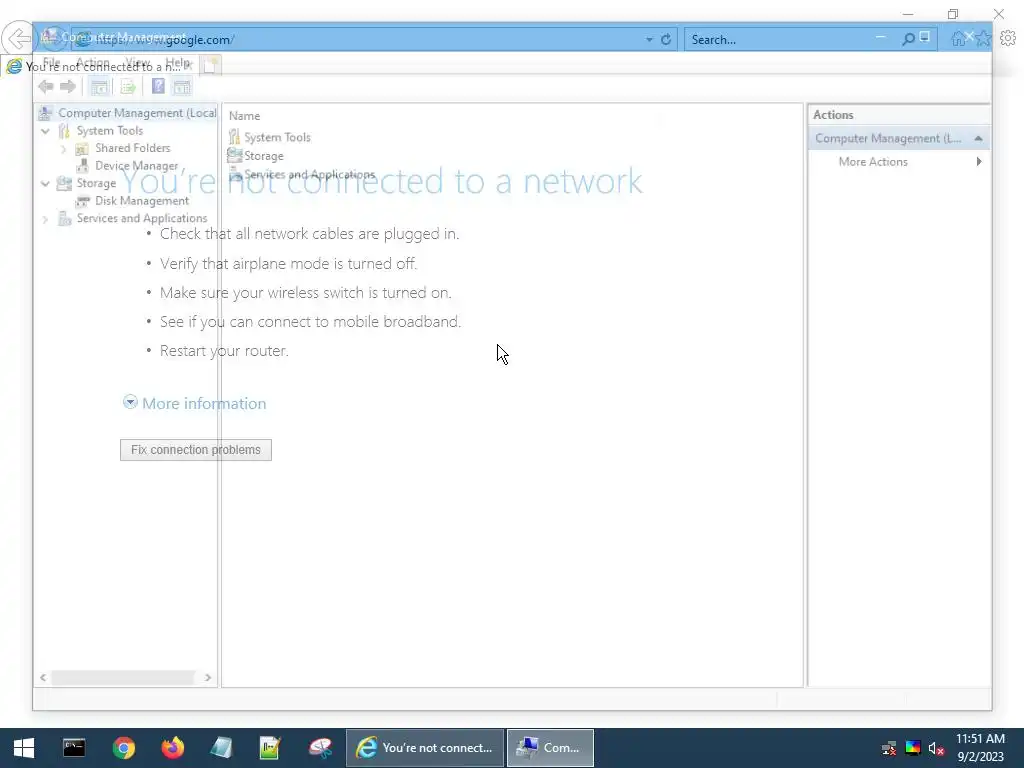Viewport: 1024px width, 768px height.
Task: Launch Firefox from the taskbar
Action: [x=172, y=748]
